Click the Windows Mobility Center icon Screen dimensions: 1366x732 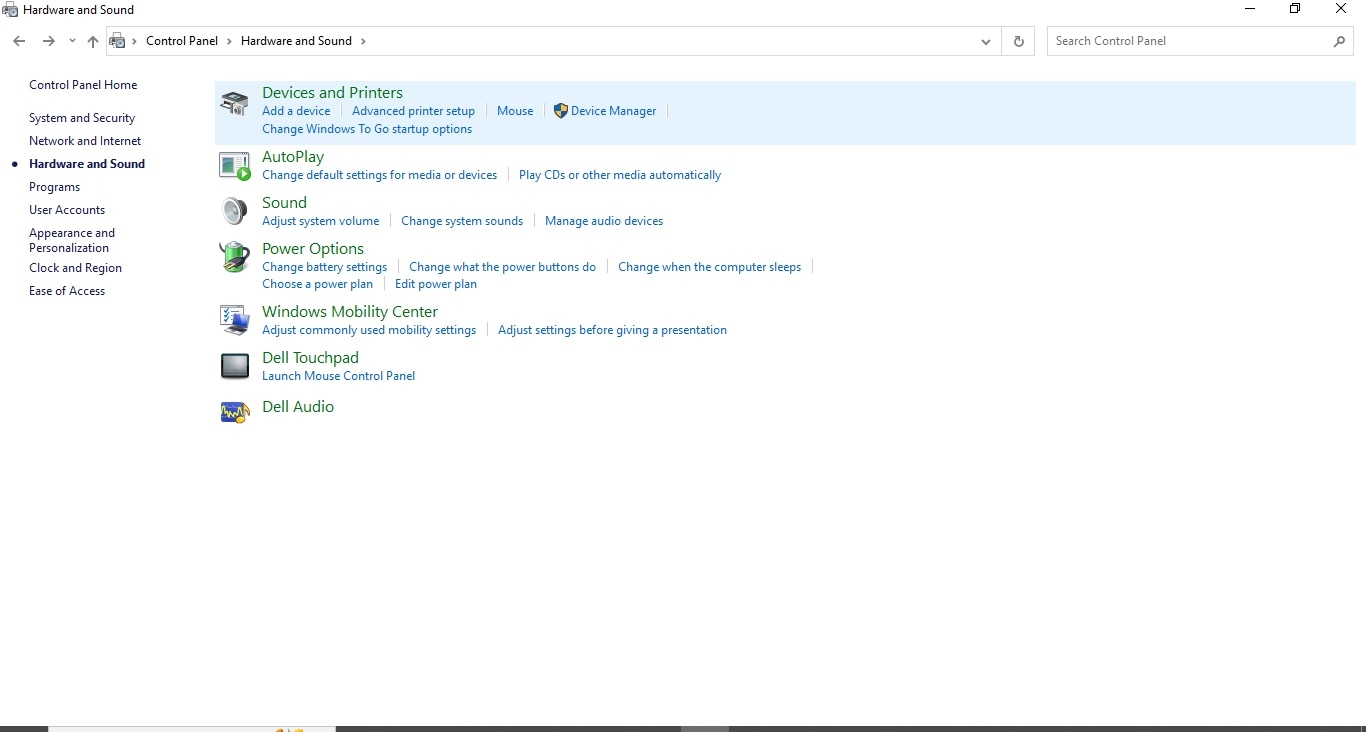pos(234,320)
